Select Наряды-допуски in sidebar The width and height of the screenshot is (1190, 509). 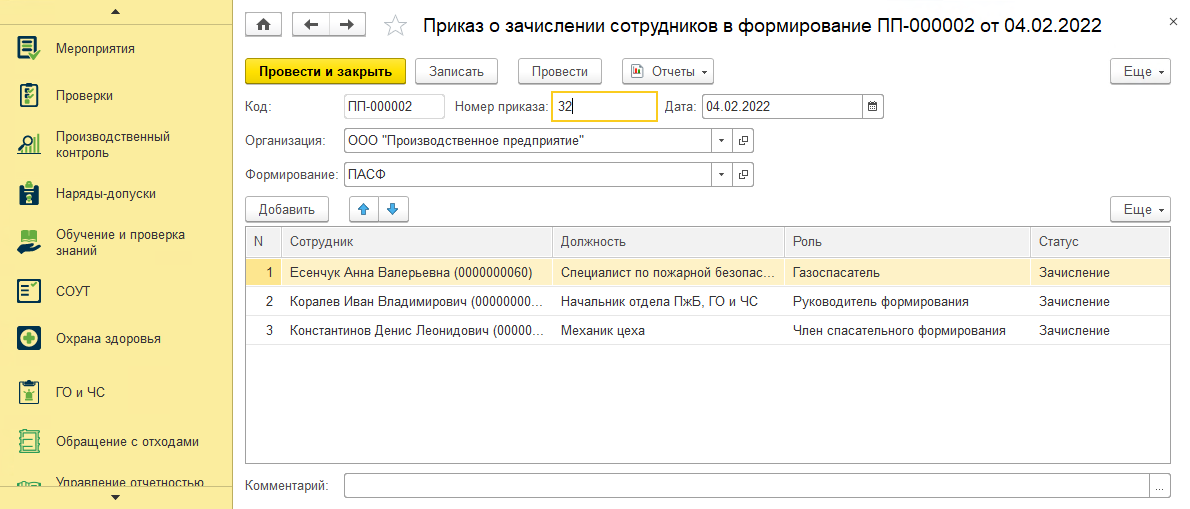point(106,193)
